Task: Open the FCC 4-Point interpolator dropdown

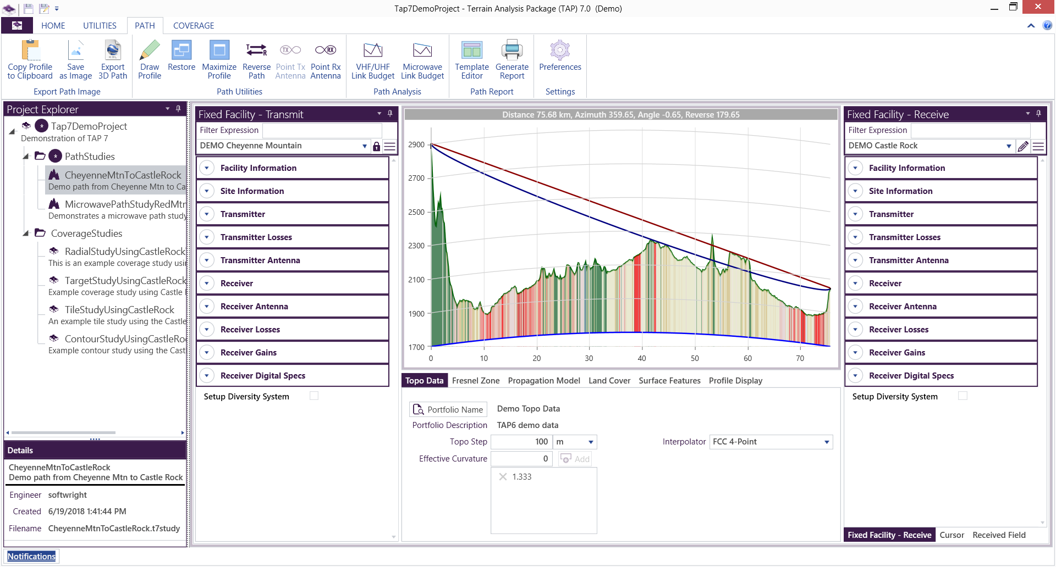Action: (x=826, y=442)
